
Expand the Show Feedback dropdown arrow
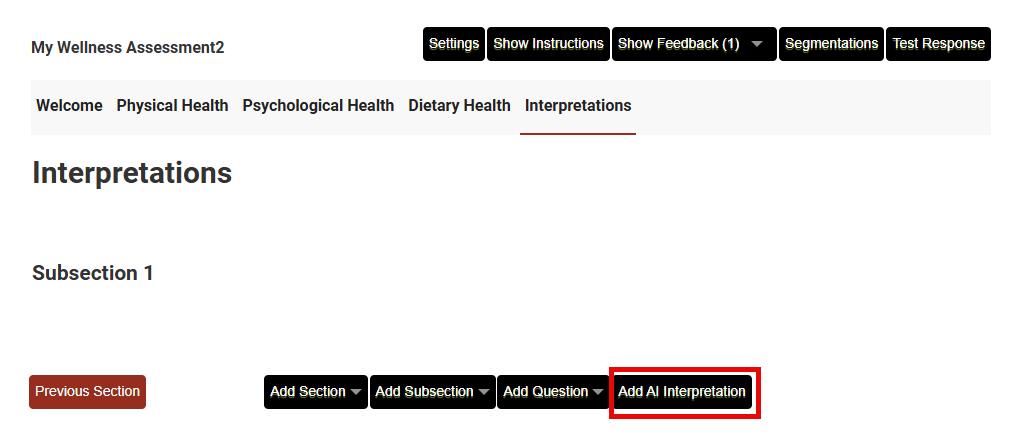(757, 44)
